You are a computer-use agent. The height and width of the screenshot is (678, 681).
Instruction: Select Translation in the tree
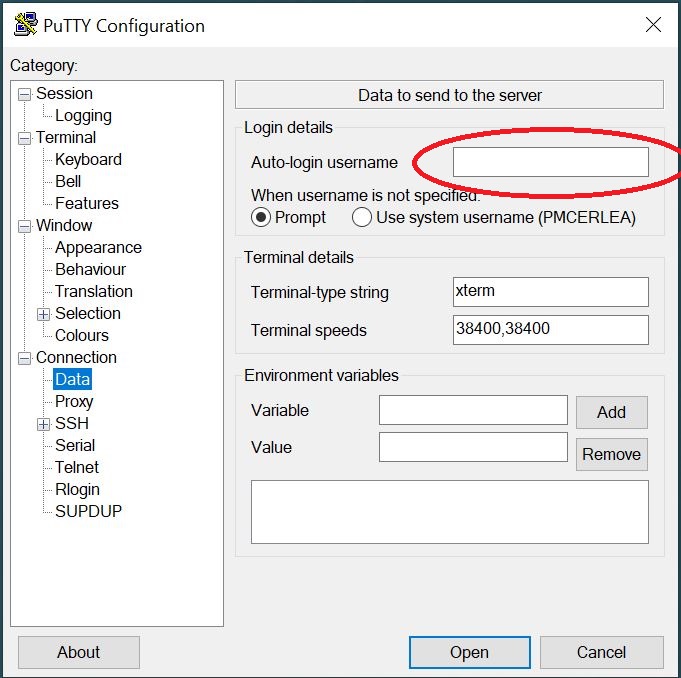[94, 291]
